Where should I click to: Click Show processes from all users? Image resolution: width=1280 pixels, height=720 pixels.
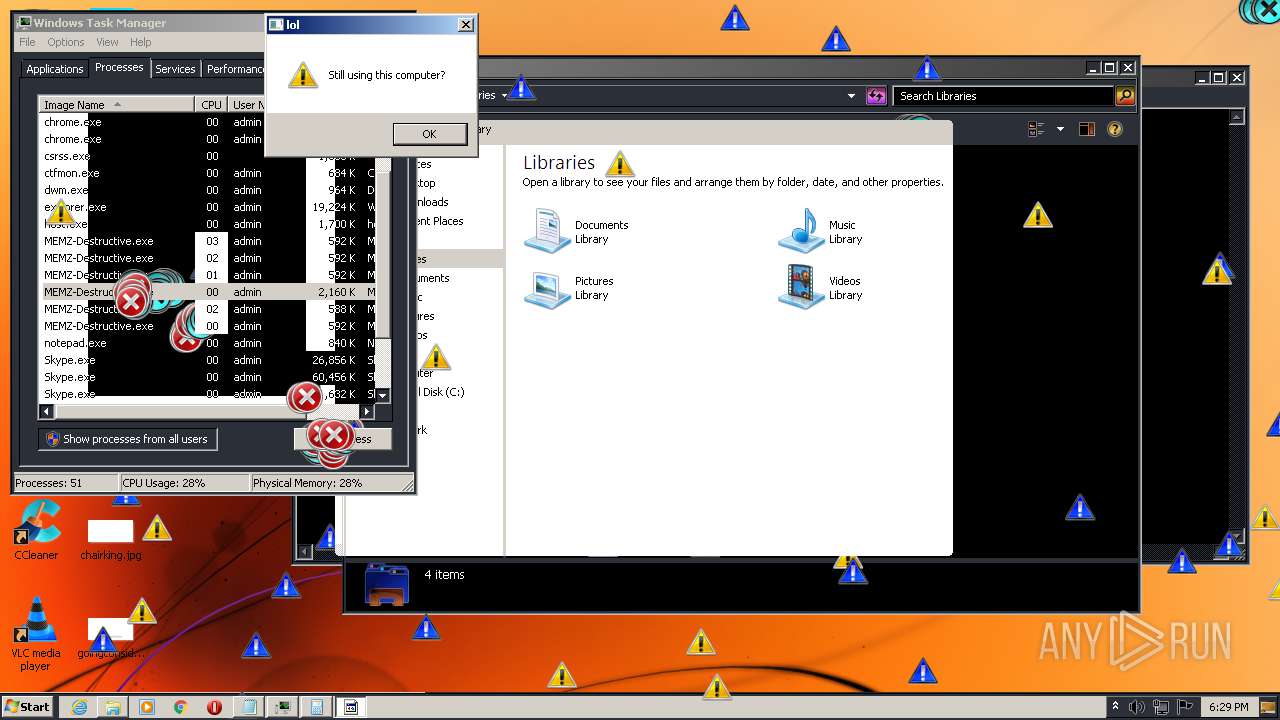(x=128, y=439)
